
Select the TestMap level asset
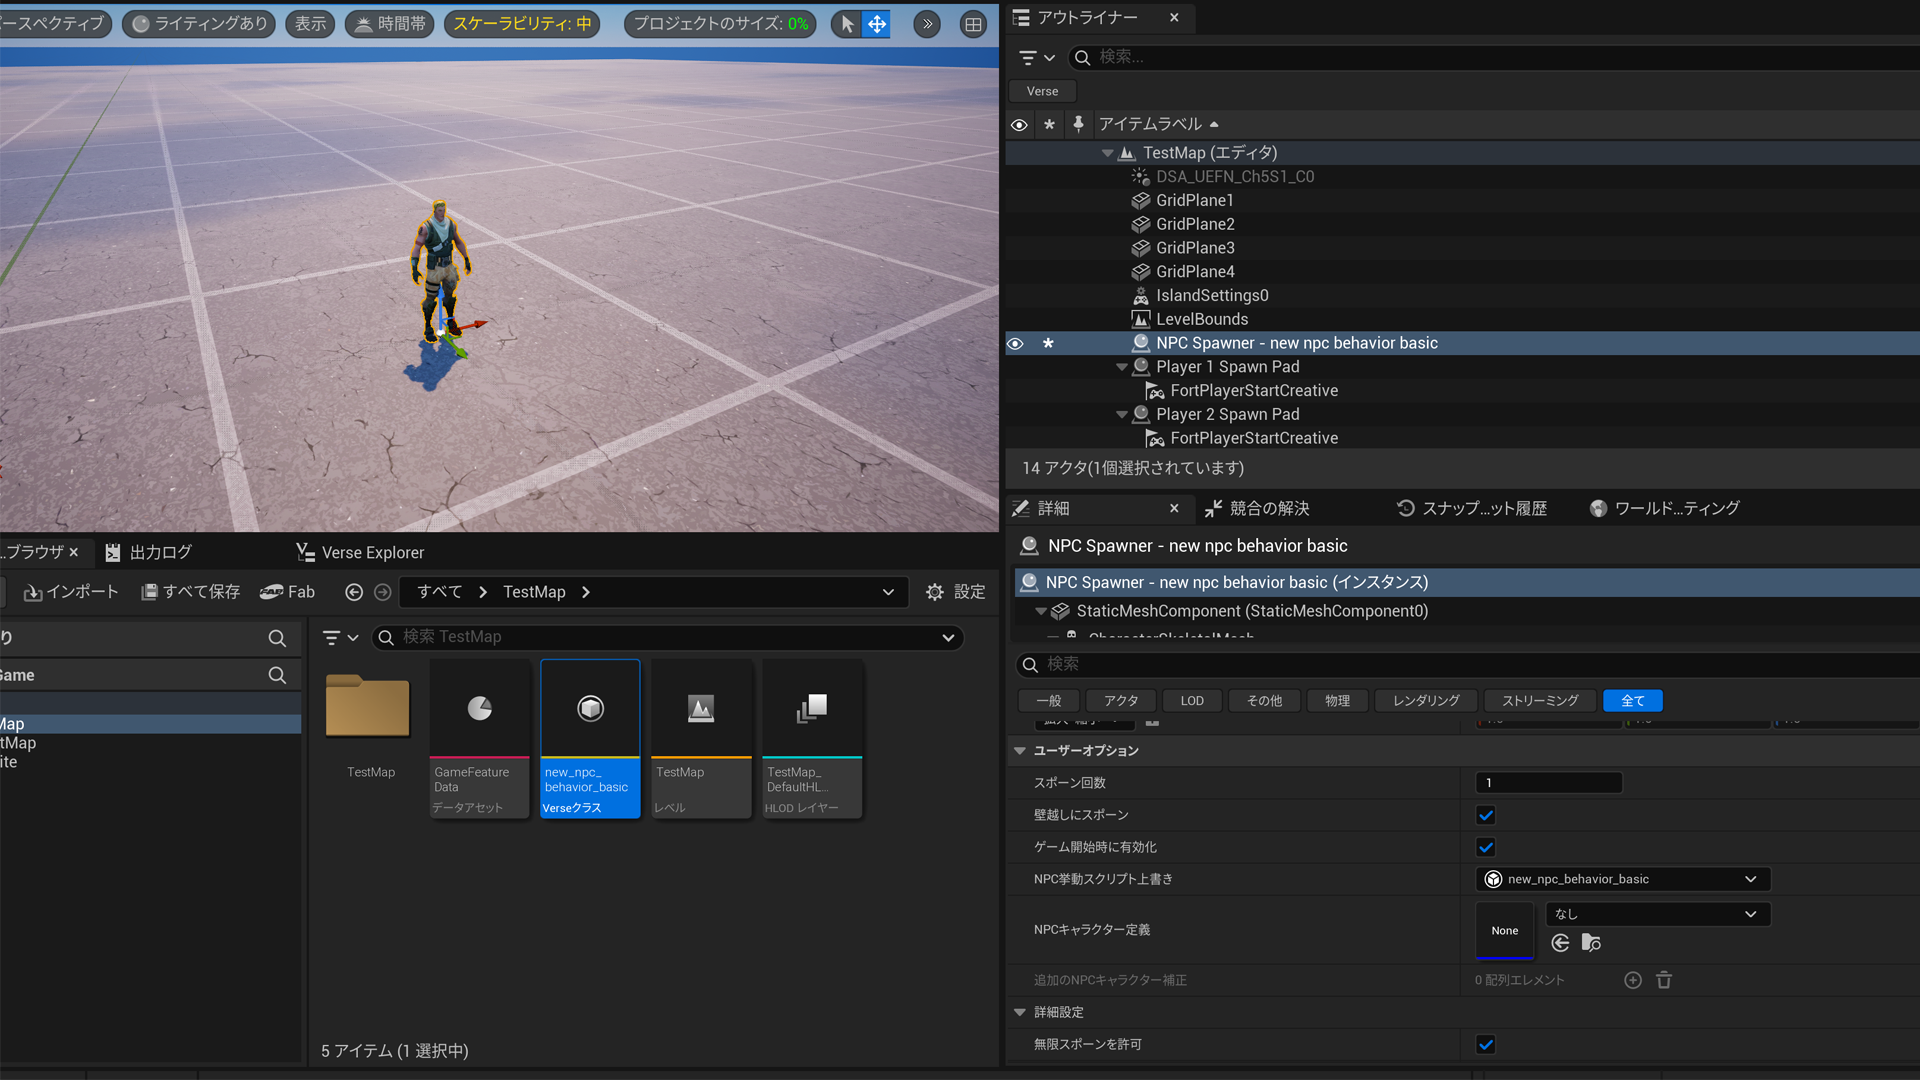point(701,738)
